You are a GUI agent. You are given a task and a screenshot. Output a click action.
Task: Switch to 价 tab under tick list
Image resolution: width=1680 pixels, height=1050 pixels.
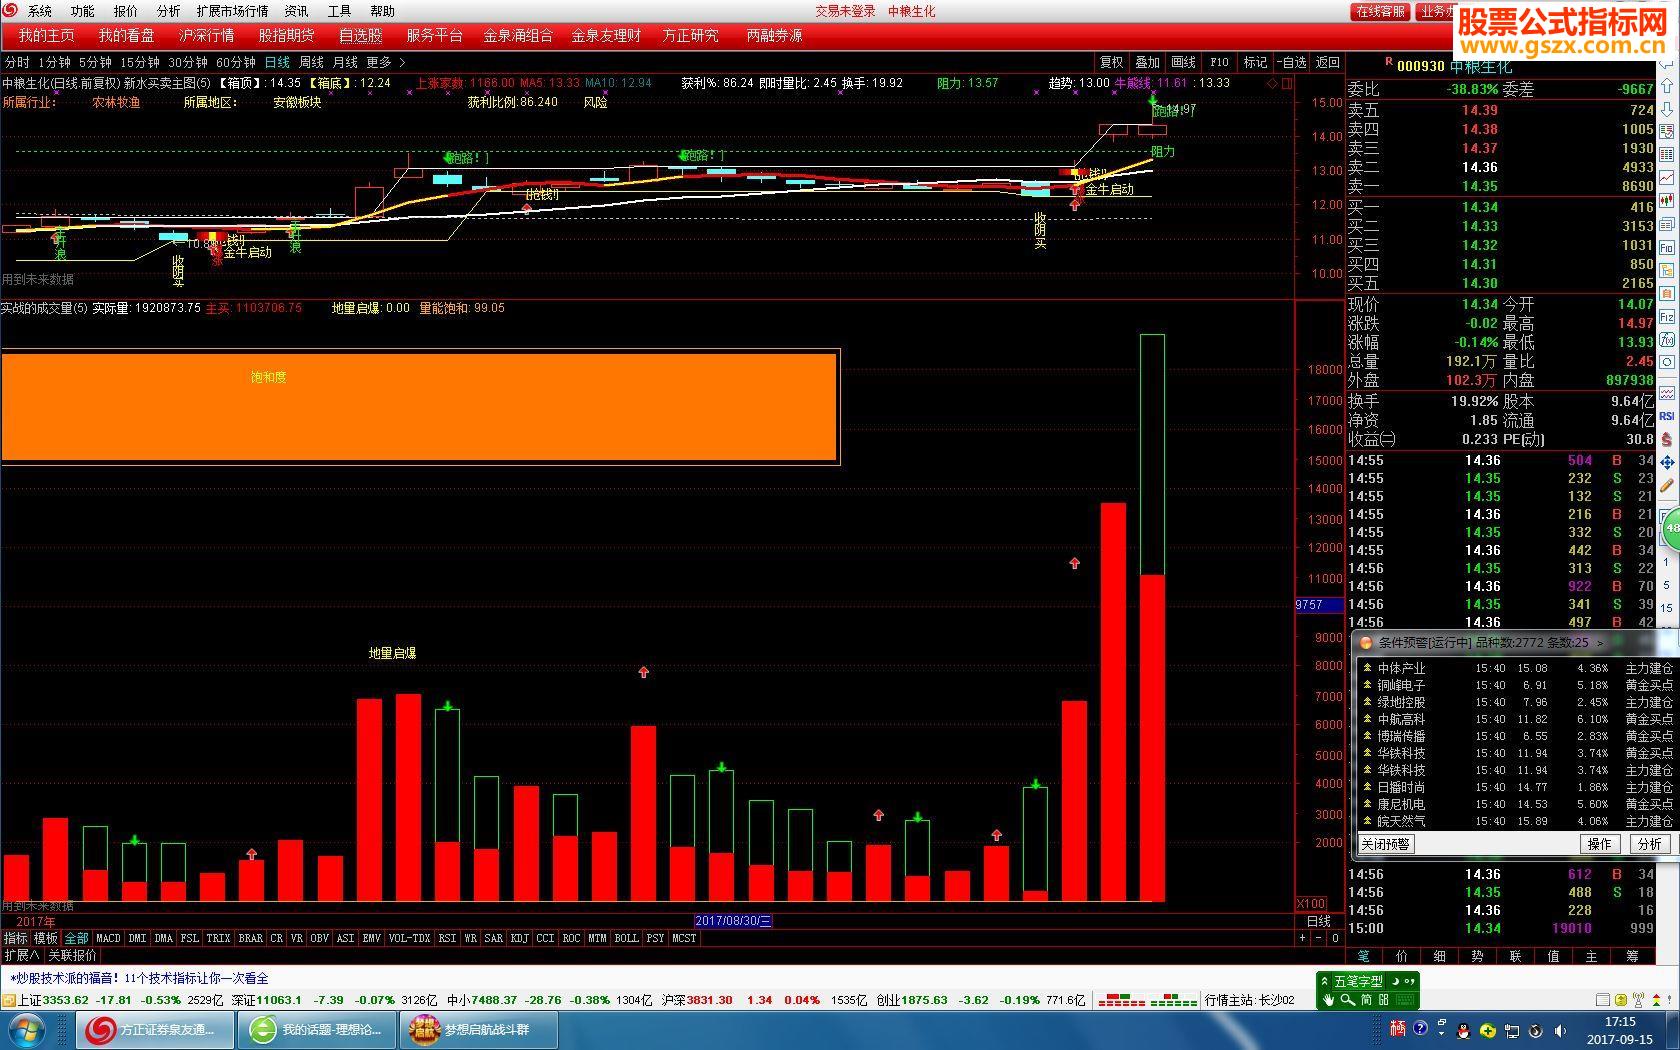[x=1402, y=956]
